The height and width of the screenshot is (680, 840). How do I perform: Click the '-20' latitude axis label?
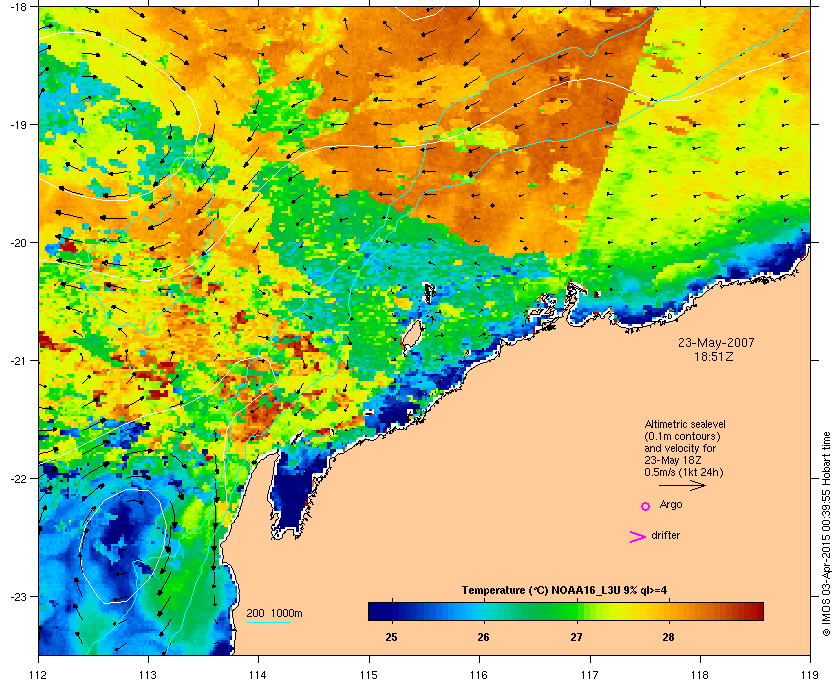18,243
